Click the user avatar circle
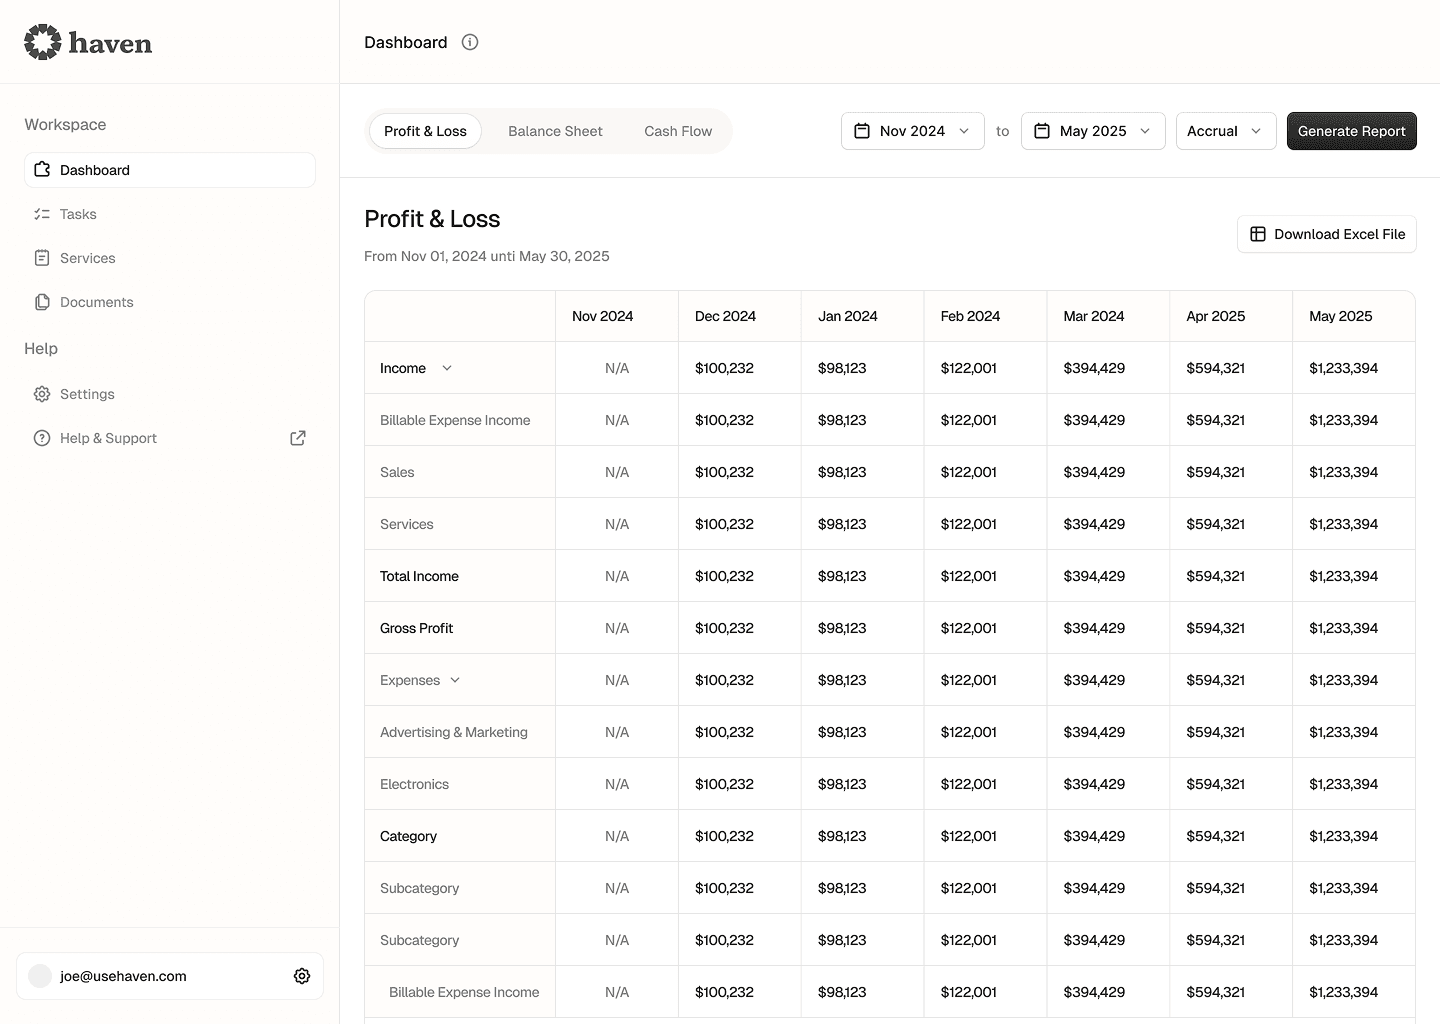Screen dimensions: 1440x1024 [40, 976]
